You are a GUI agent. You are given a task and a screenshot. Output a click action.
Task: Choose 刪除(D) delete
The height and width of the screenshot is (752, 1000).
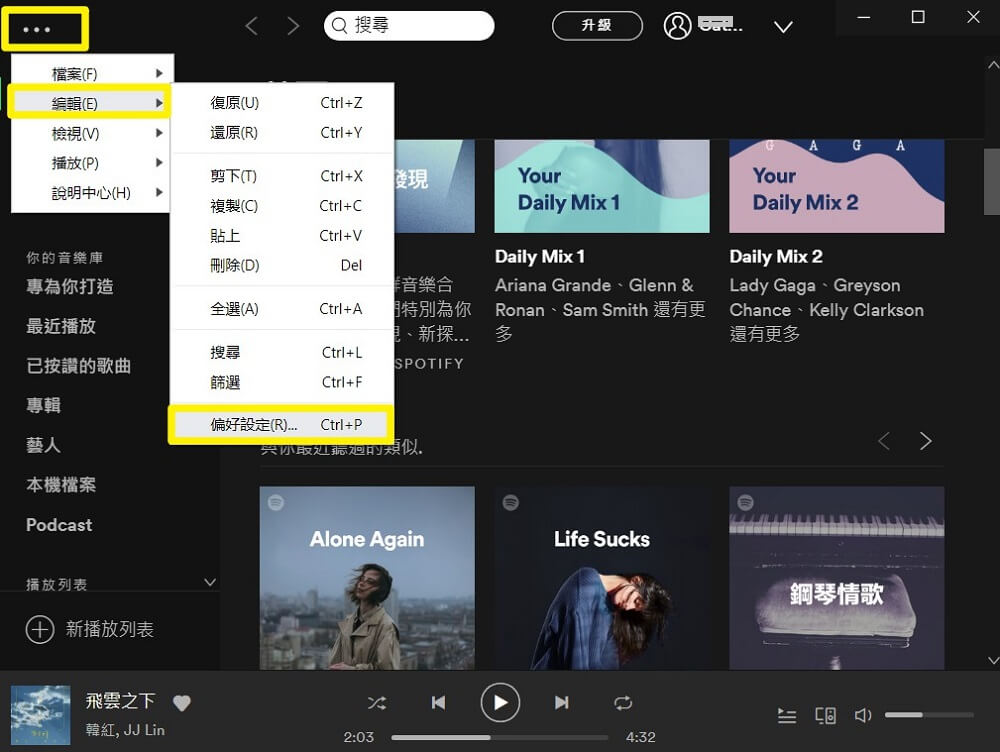281,265
